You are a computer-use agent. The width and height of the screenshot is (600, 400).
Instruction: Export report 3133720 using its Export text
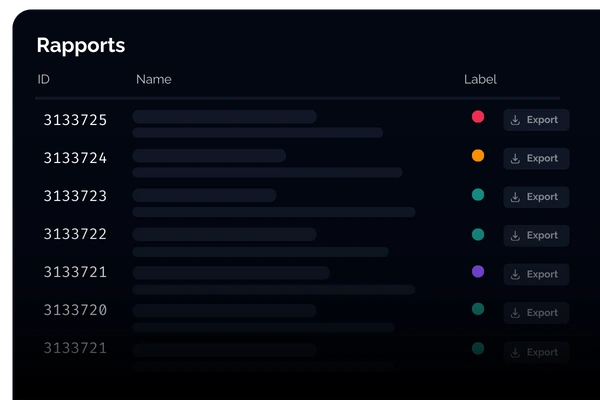click(x=542, y=313)
